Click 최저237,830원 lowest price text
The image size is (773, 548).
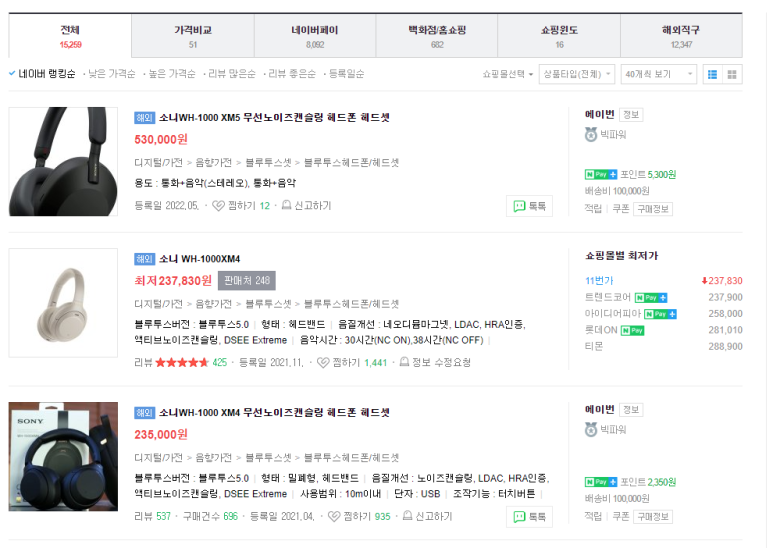(173, 281)
